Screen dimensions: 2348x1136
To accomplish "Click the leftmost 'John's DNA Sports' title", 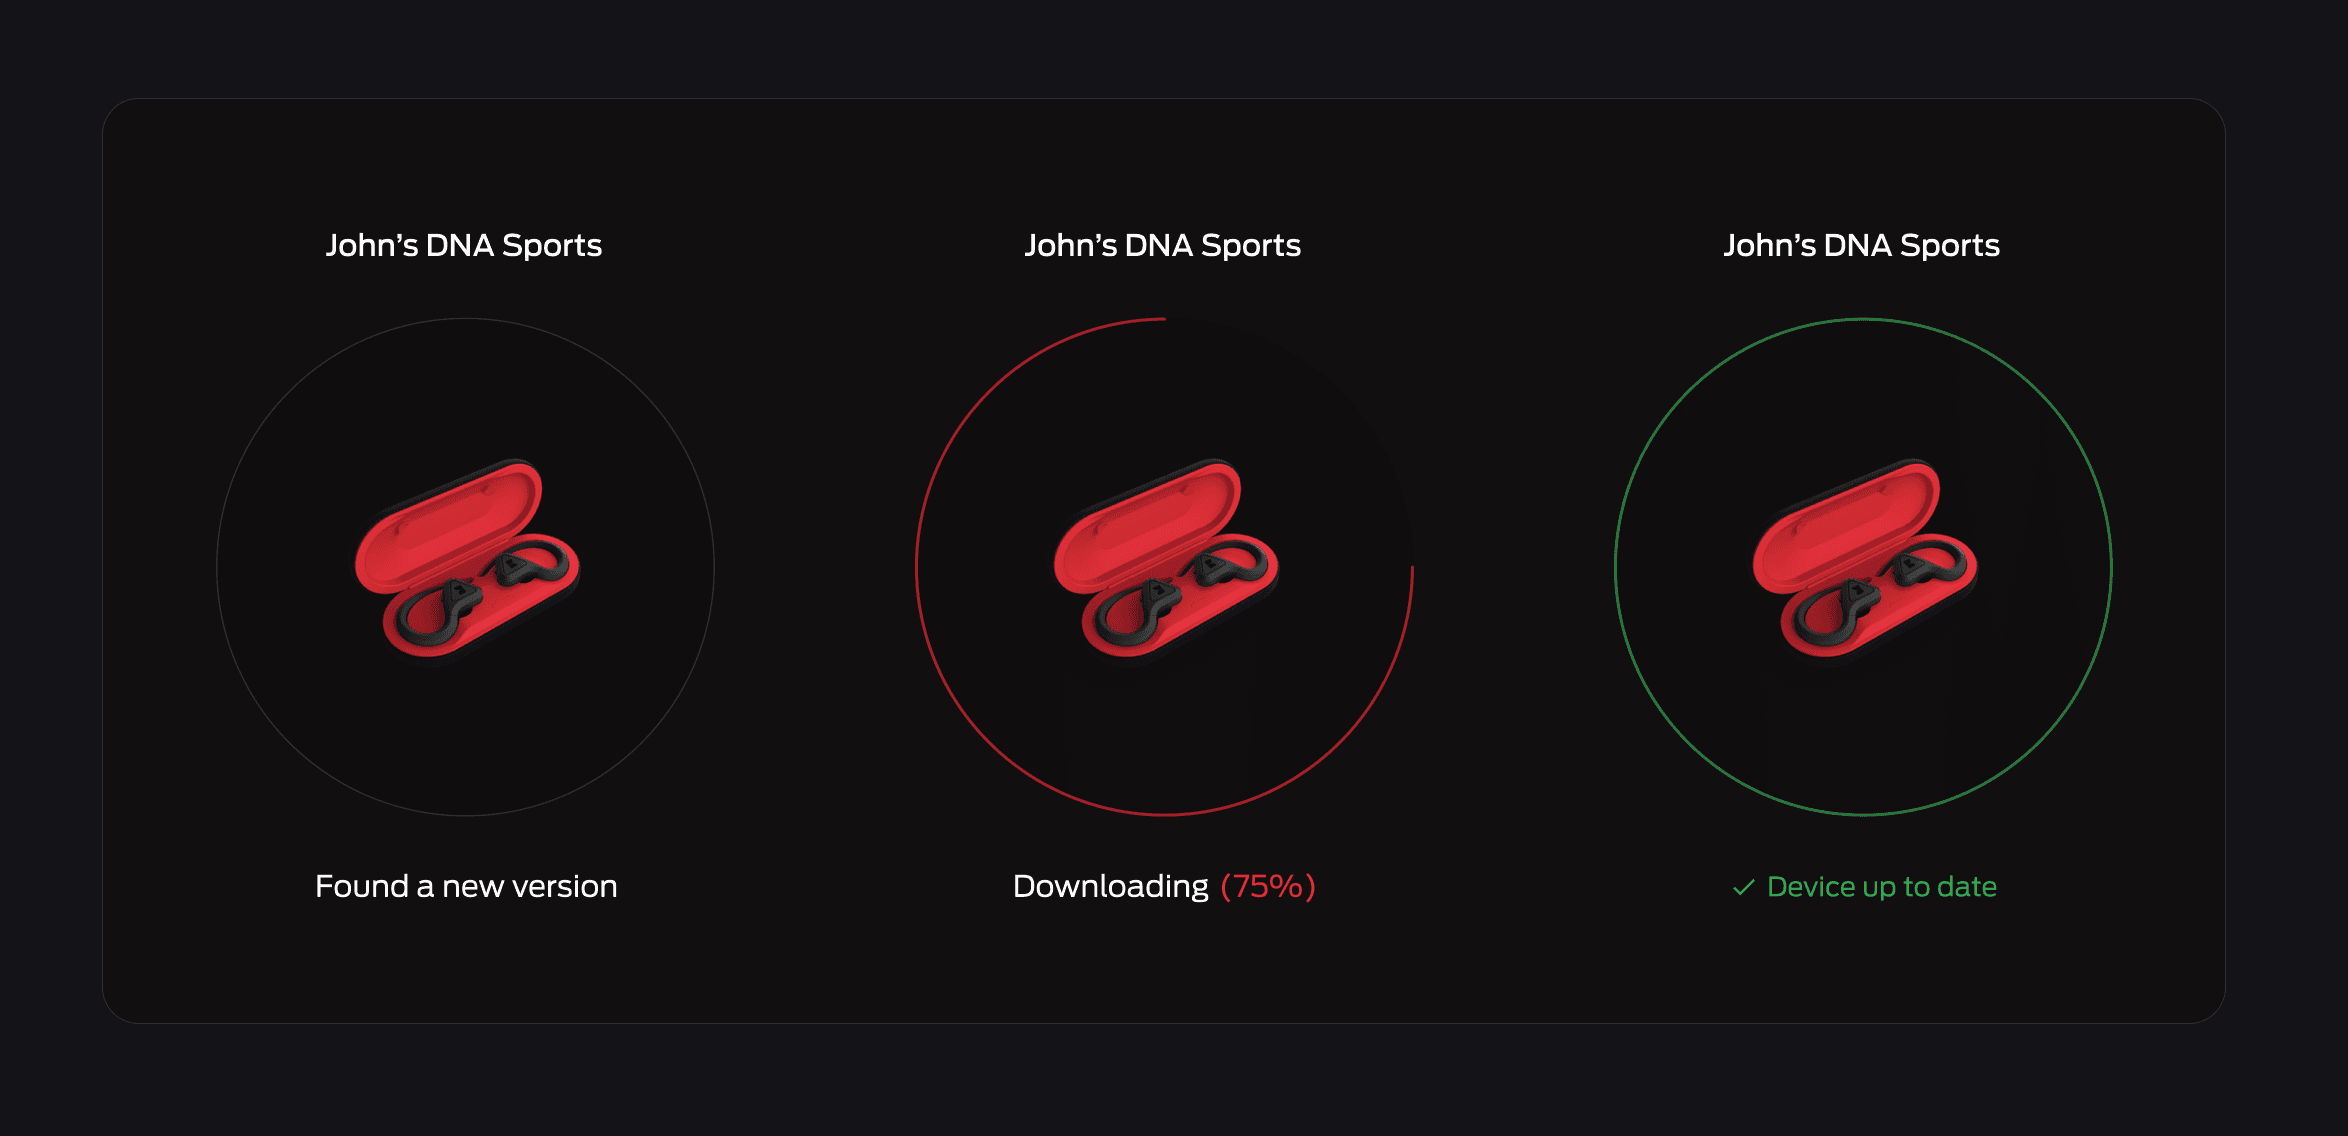I will coord(464,246).
